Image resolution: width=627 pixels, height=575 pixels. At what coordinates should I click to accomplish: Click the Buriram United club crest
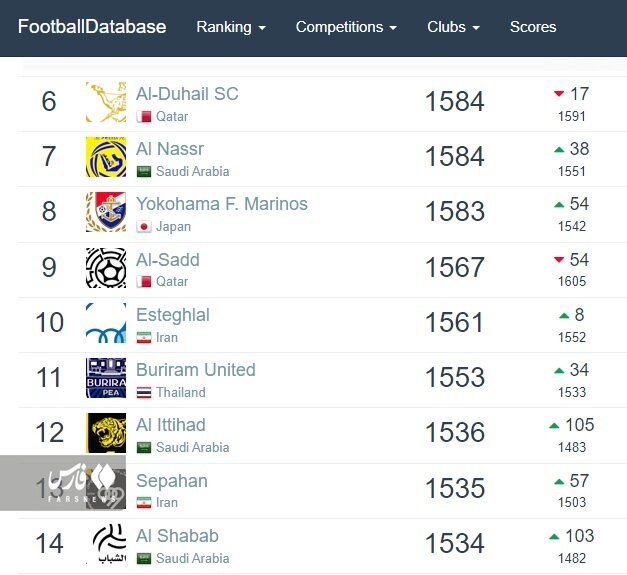(x=106, y=378)
